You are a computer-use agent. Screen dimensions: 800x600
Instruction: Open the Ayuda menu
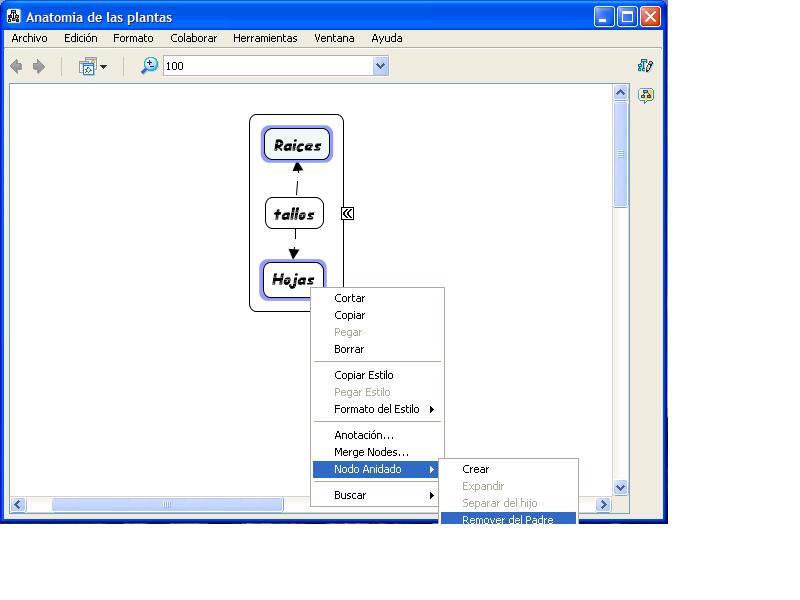(x=387, y=38)
